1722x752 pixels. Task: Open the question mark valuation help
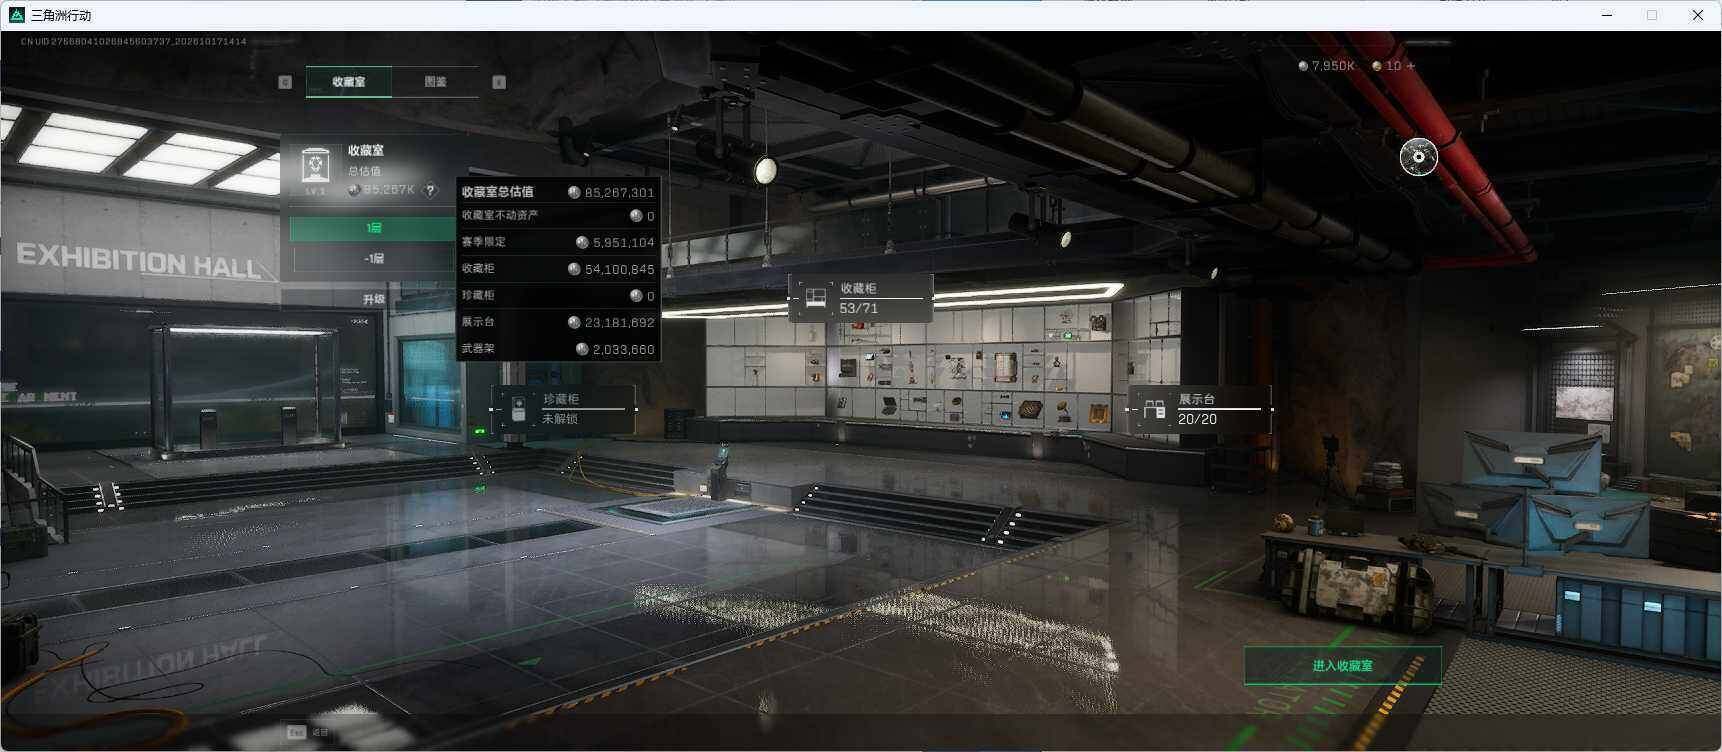[x=430, y=190]
